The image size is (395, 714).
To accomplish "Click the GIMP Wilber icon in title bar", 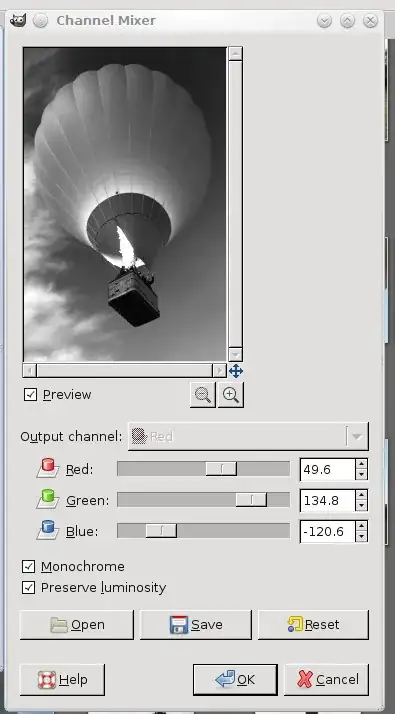I will pyautogui.click(x=18, y=20).
